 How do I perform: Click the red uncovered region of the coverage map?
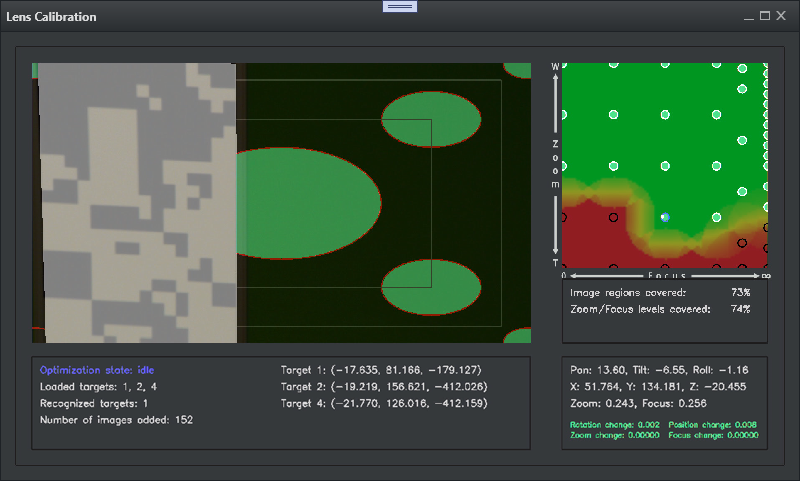click(590, 240)
